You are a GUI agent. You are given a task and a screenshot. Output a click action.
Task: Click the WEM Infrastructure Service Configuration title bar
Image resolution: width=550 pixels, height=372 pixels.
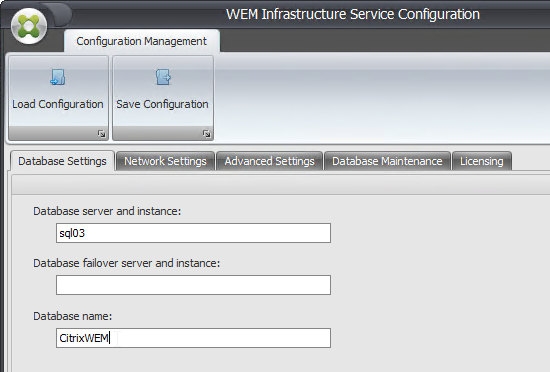click(x=353, y=14)
